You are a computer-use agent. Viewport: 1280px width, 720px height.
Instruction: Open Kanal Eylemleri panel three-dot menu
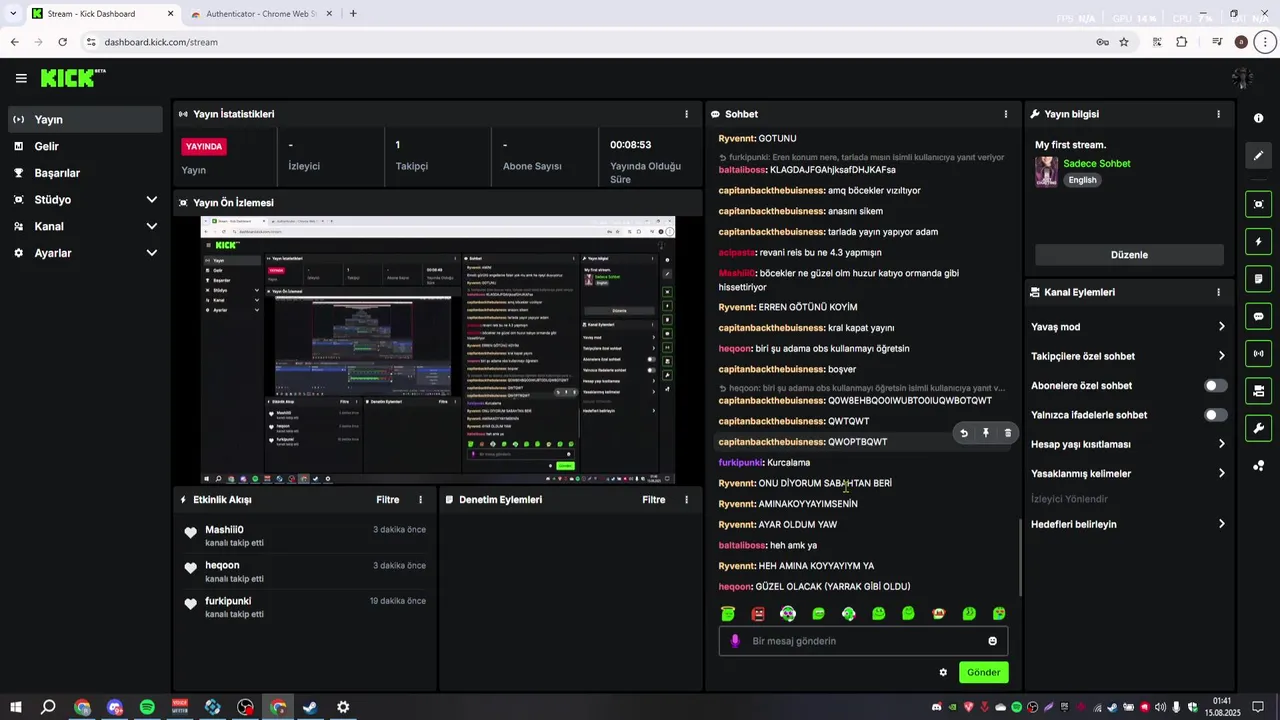(1218, 292)
